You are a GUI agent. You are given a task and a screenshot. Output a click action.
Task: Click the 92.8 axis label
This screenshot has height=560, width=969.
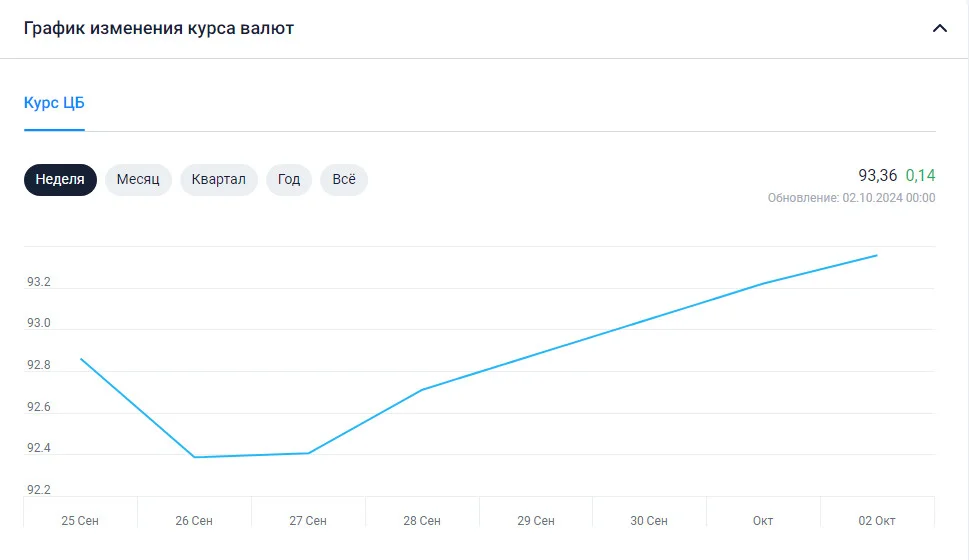click(x=38, y=365)
